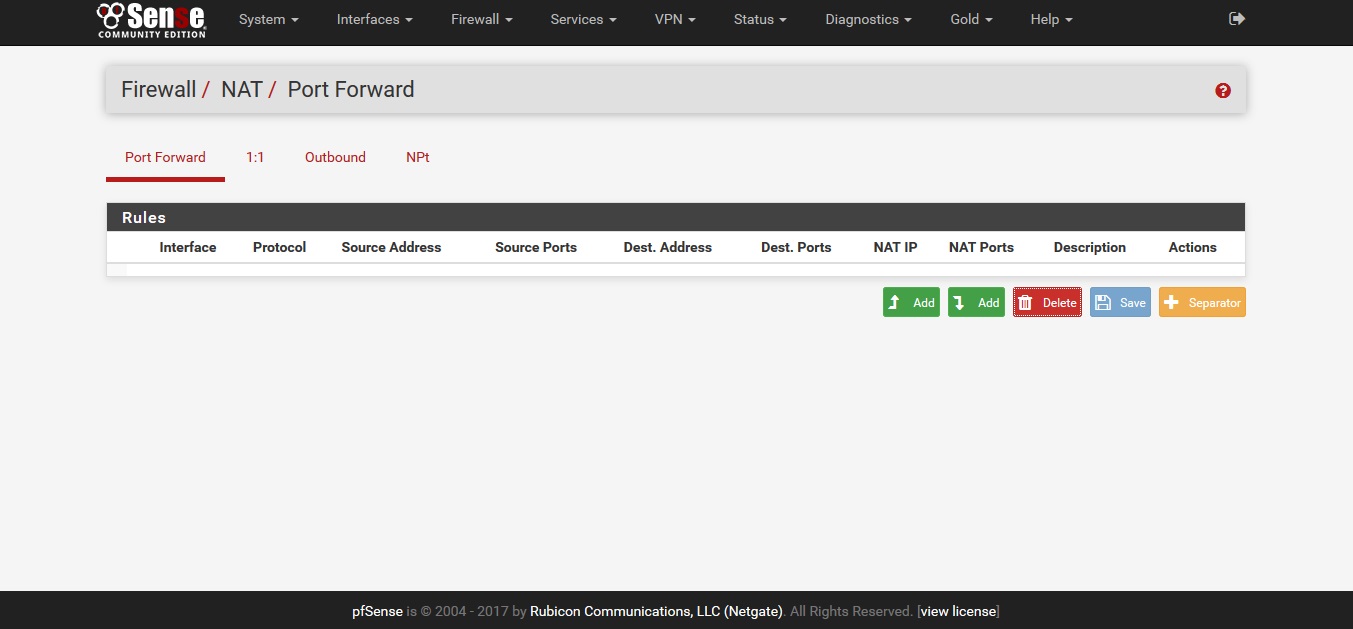The height and width of the screenshot is (629, 1353).
Task: Add a Separator using the orange plus button
Action: point(1202,303)
